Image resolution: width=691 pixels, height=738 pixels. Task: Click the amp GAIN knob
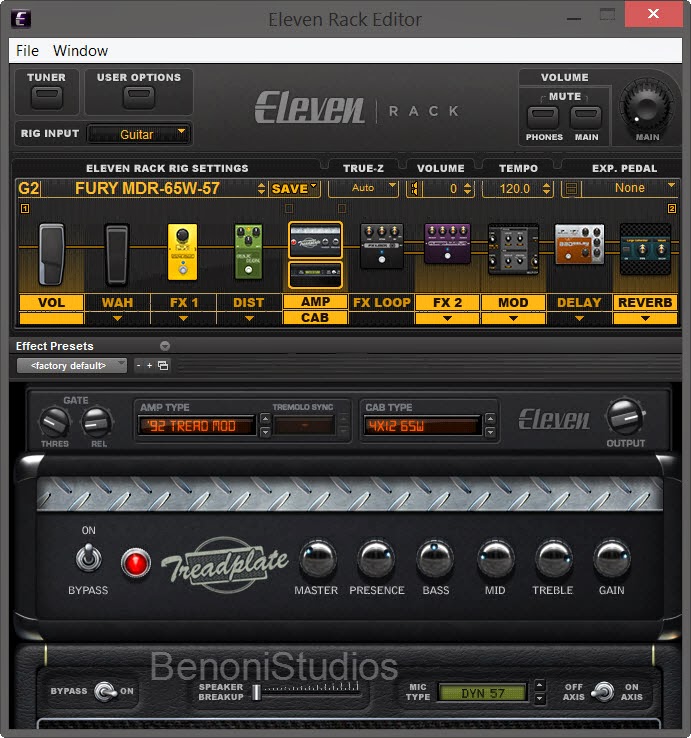[611, 559]
